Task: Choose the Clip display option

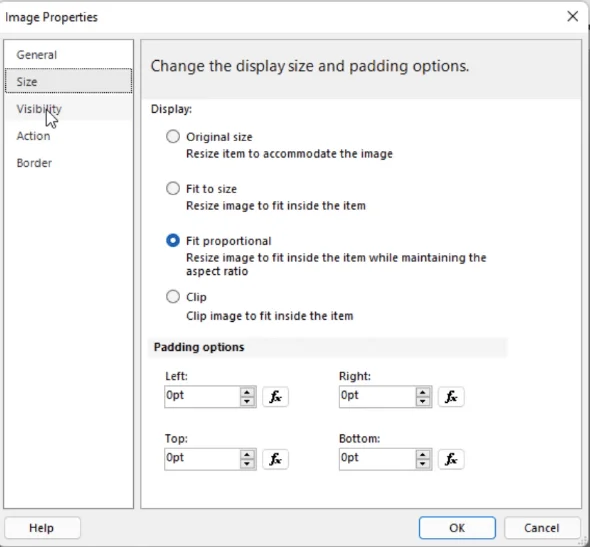Action: [173, 297]
